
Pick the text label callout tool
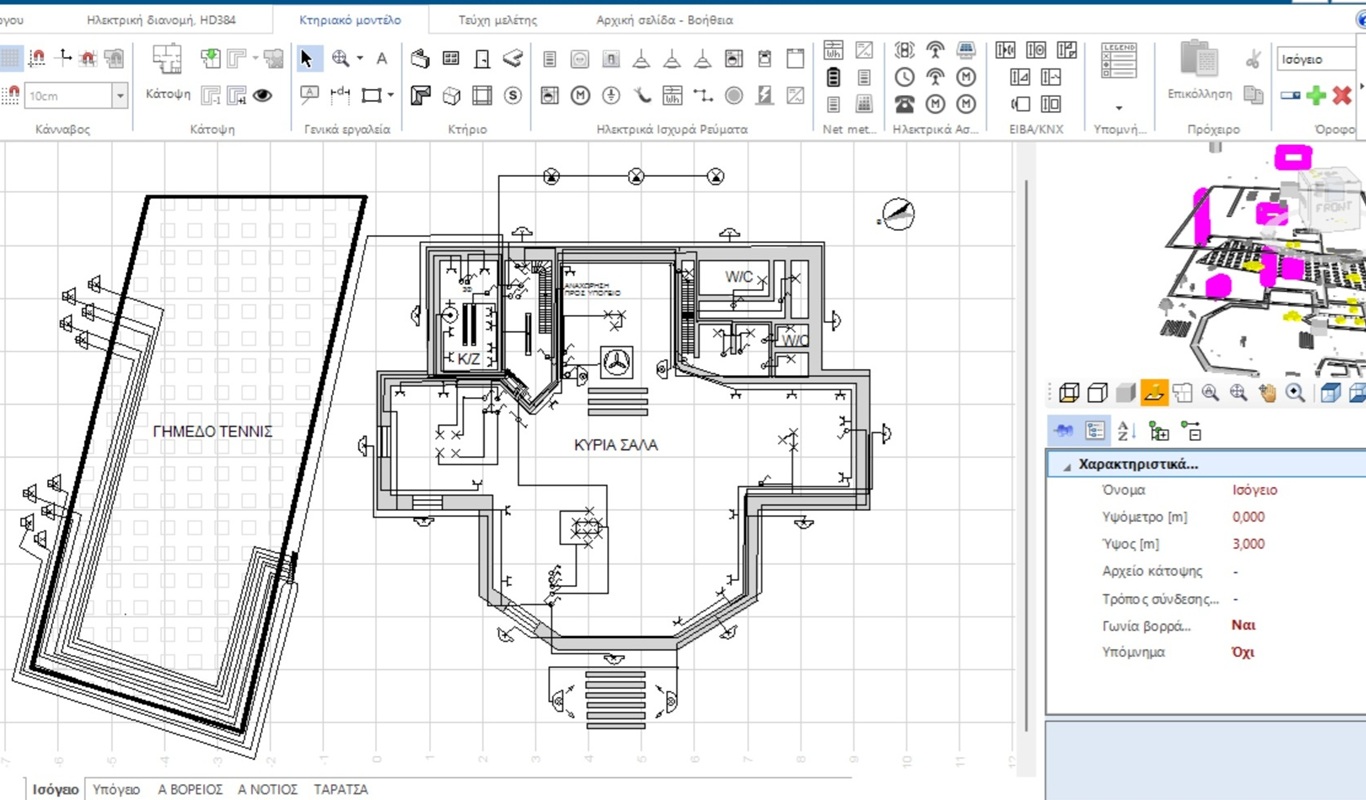click(x=308, y=95)
